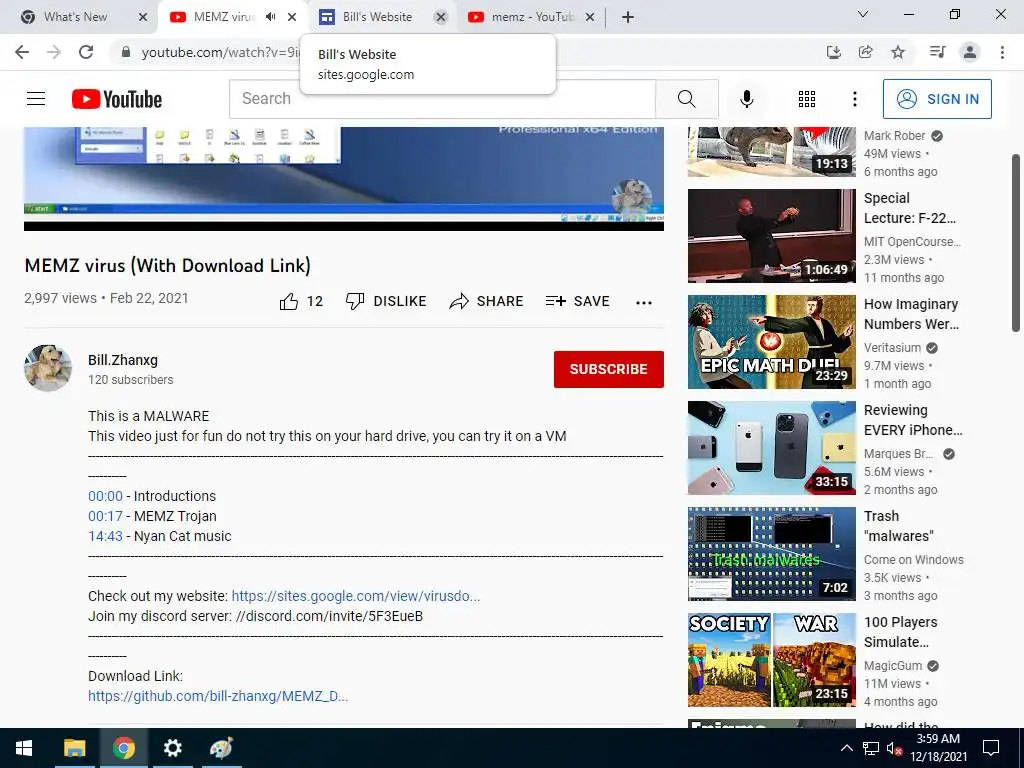Open the sites.google.com website link

(x=356, y=596)
